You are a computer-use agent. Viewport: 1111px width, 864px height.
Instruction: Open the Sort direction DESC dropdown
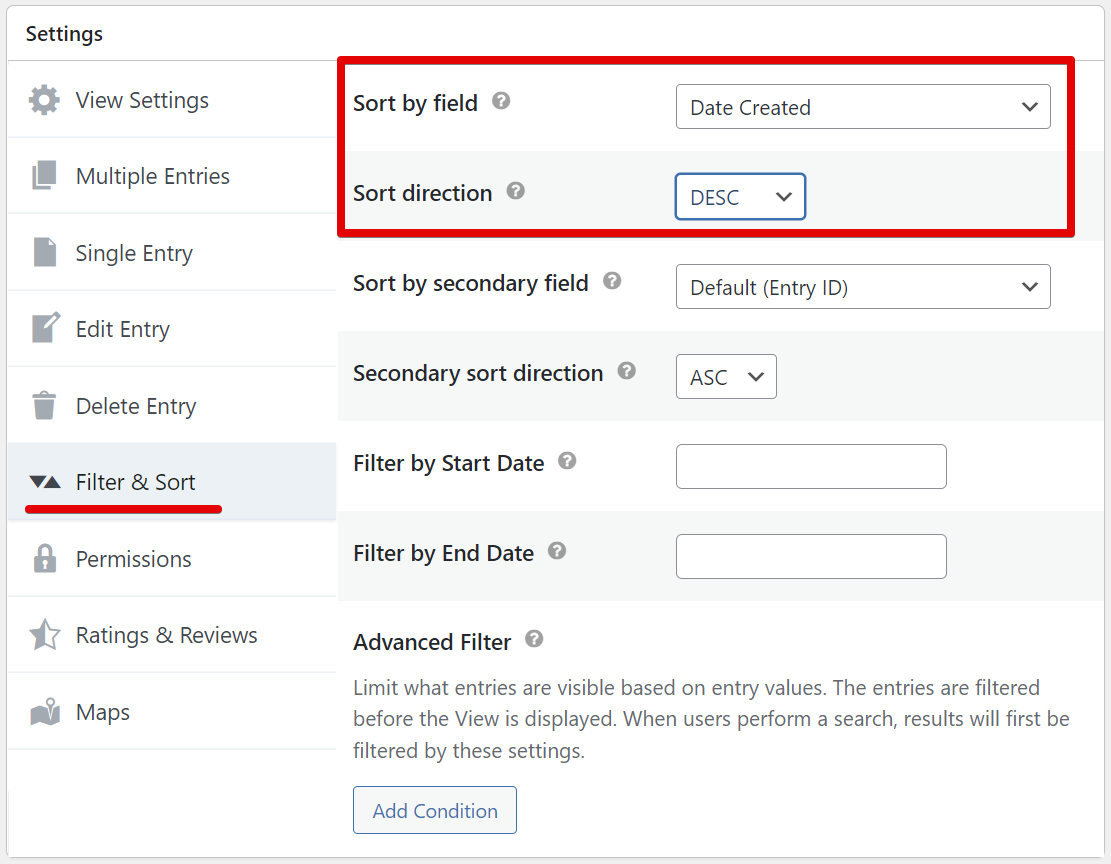point(740,197)
